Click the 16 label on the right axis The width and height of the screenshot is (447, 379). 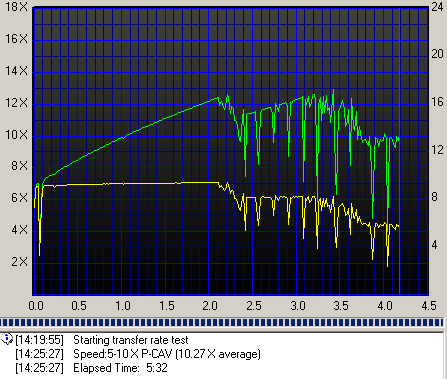click(437, 102)
